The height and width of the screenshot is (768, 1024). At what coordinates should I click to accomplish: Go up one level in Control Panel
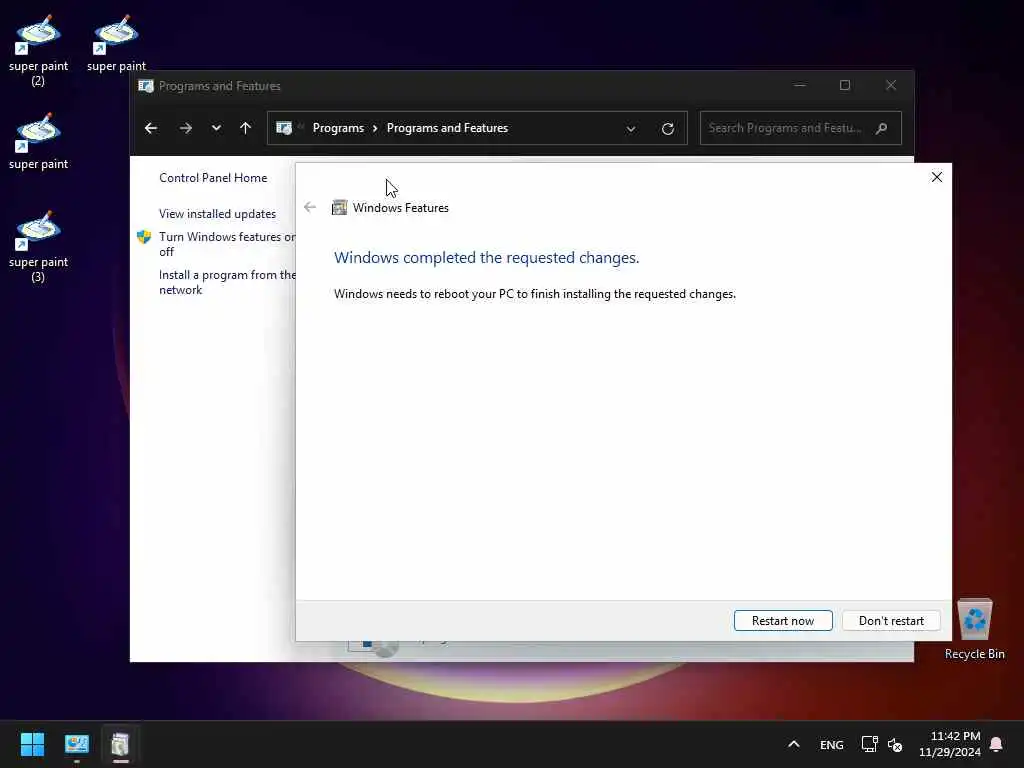pos(246,128)
